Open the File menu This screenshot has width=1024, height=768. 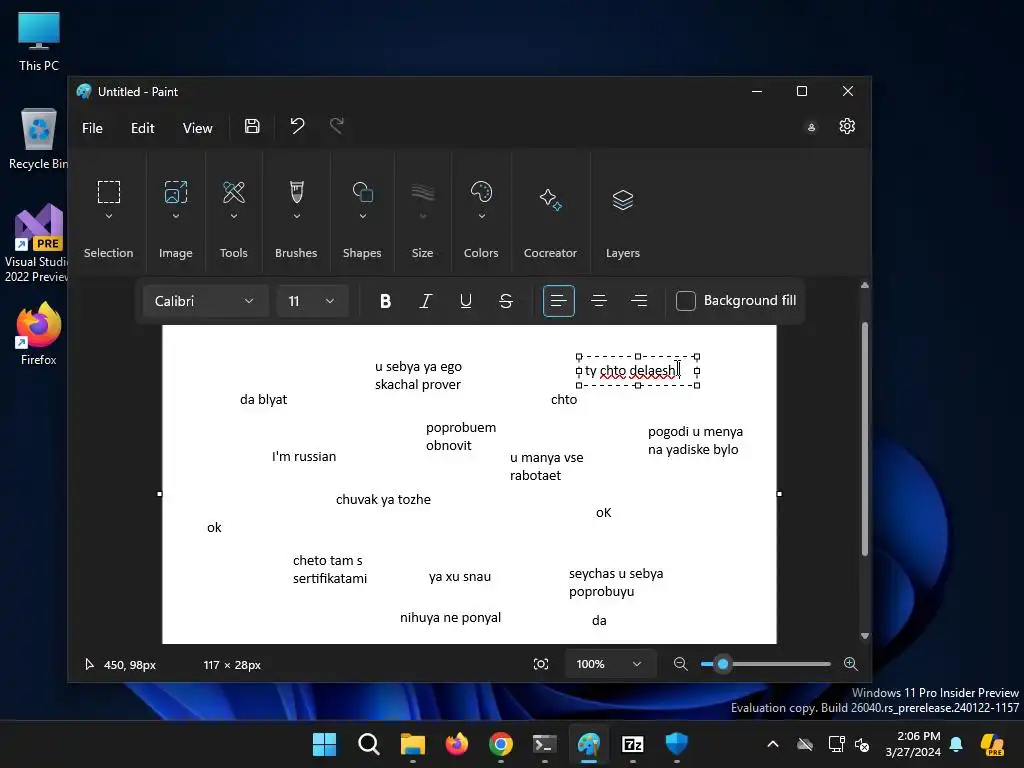point(92,128)
